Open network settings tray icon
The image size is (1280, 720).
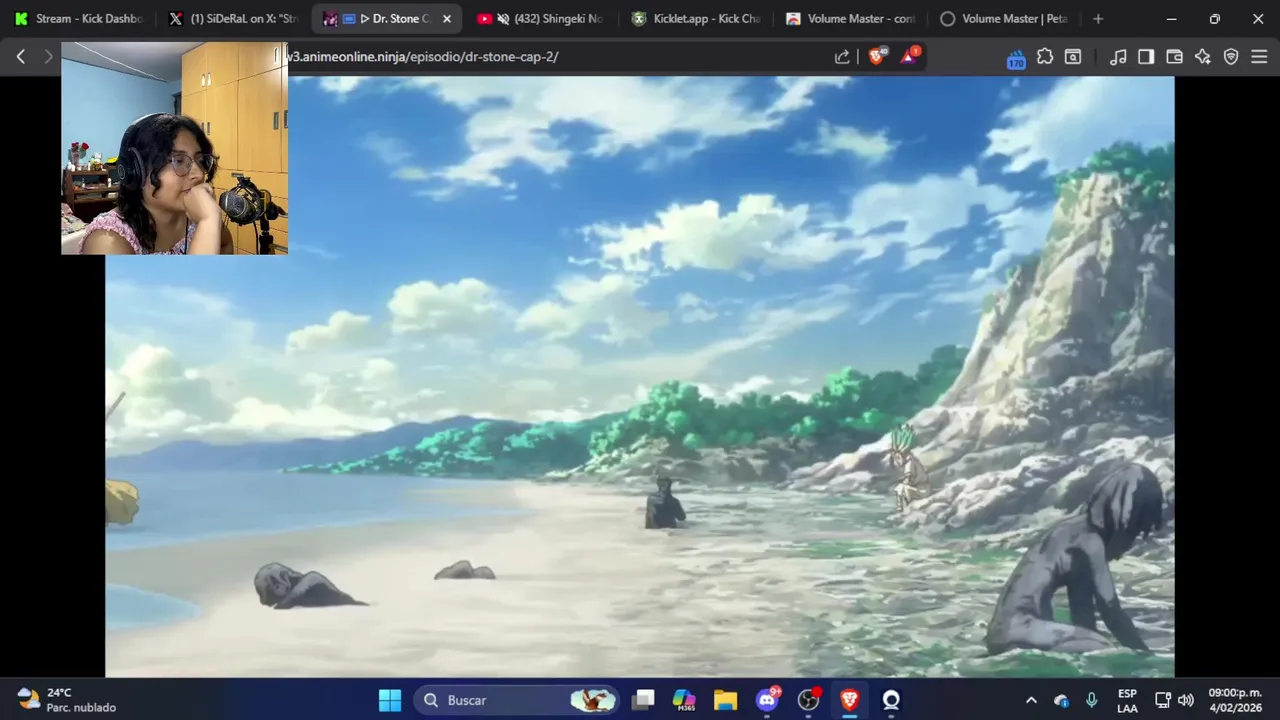point(1163,700)
